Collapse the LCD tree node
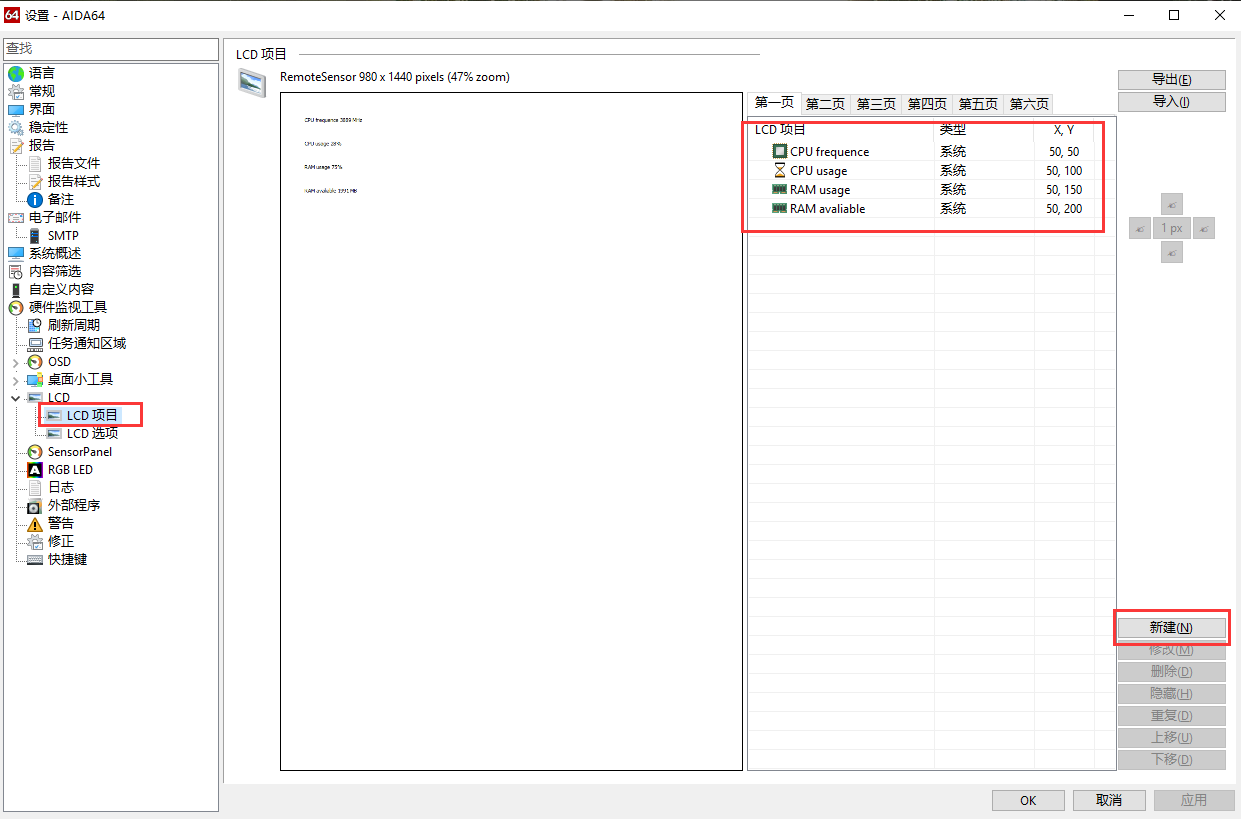 click(x=15, y=398)
